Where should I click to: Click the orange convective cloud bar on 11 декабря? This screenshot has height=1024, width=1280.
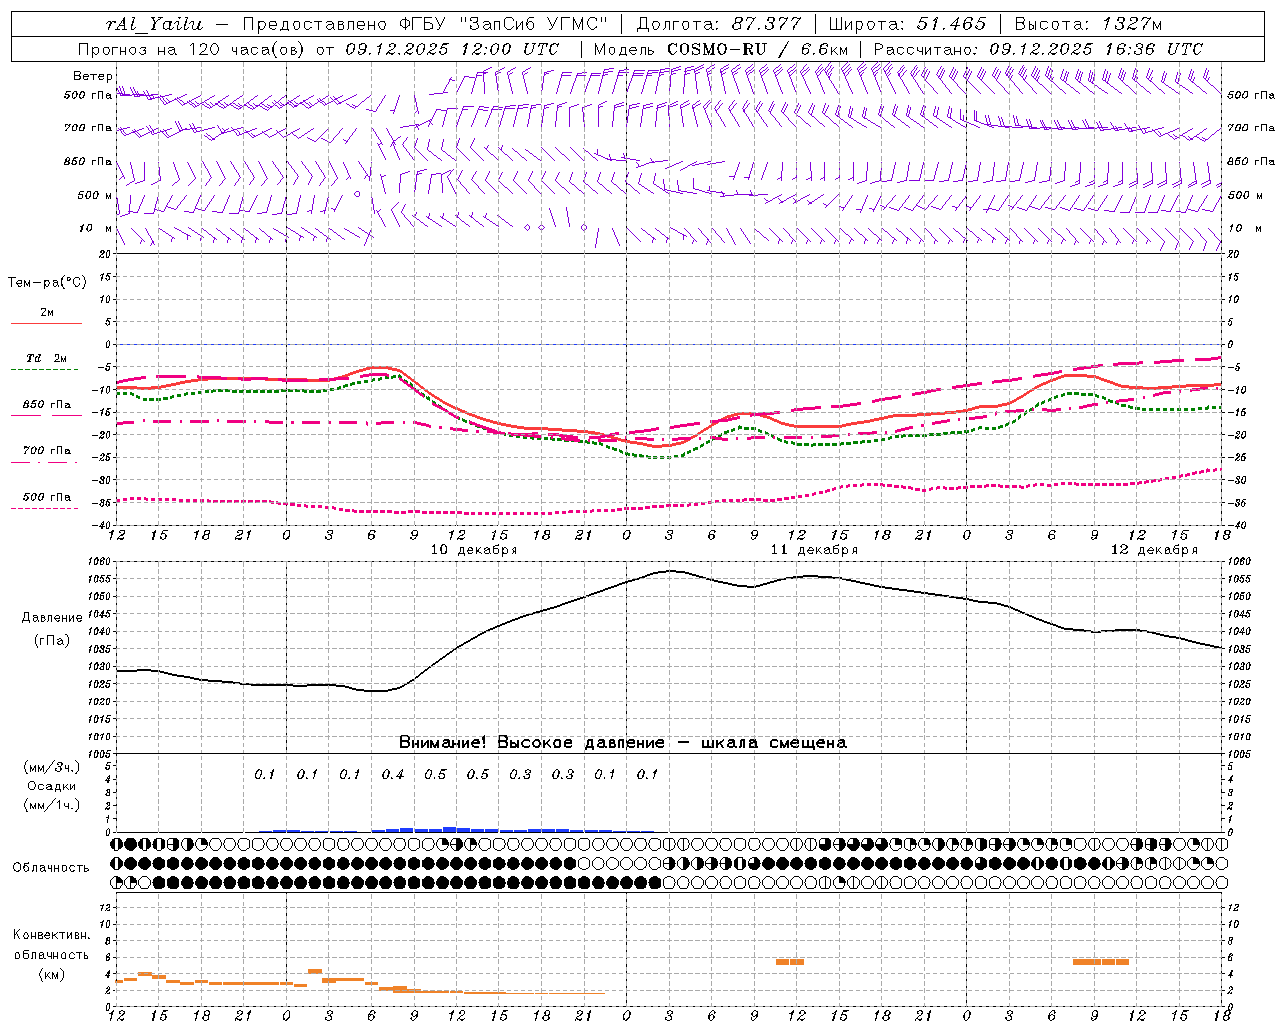pyautogui.click(x=790, y=962)
